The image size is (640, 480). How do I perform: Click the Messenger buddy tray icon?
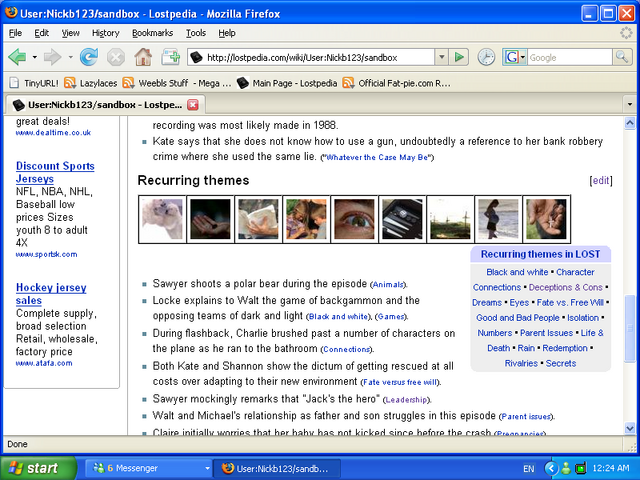point(565,468)
